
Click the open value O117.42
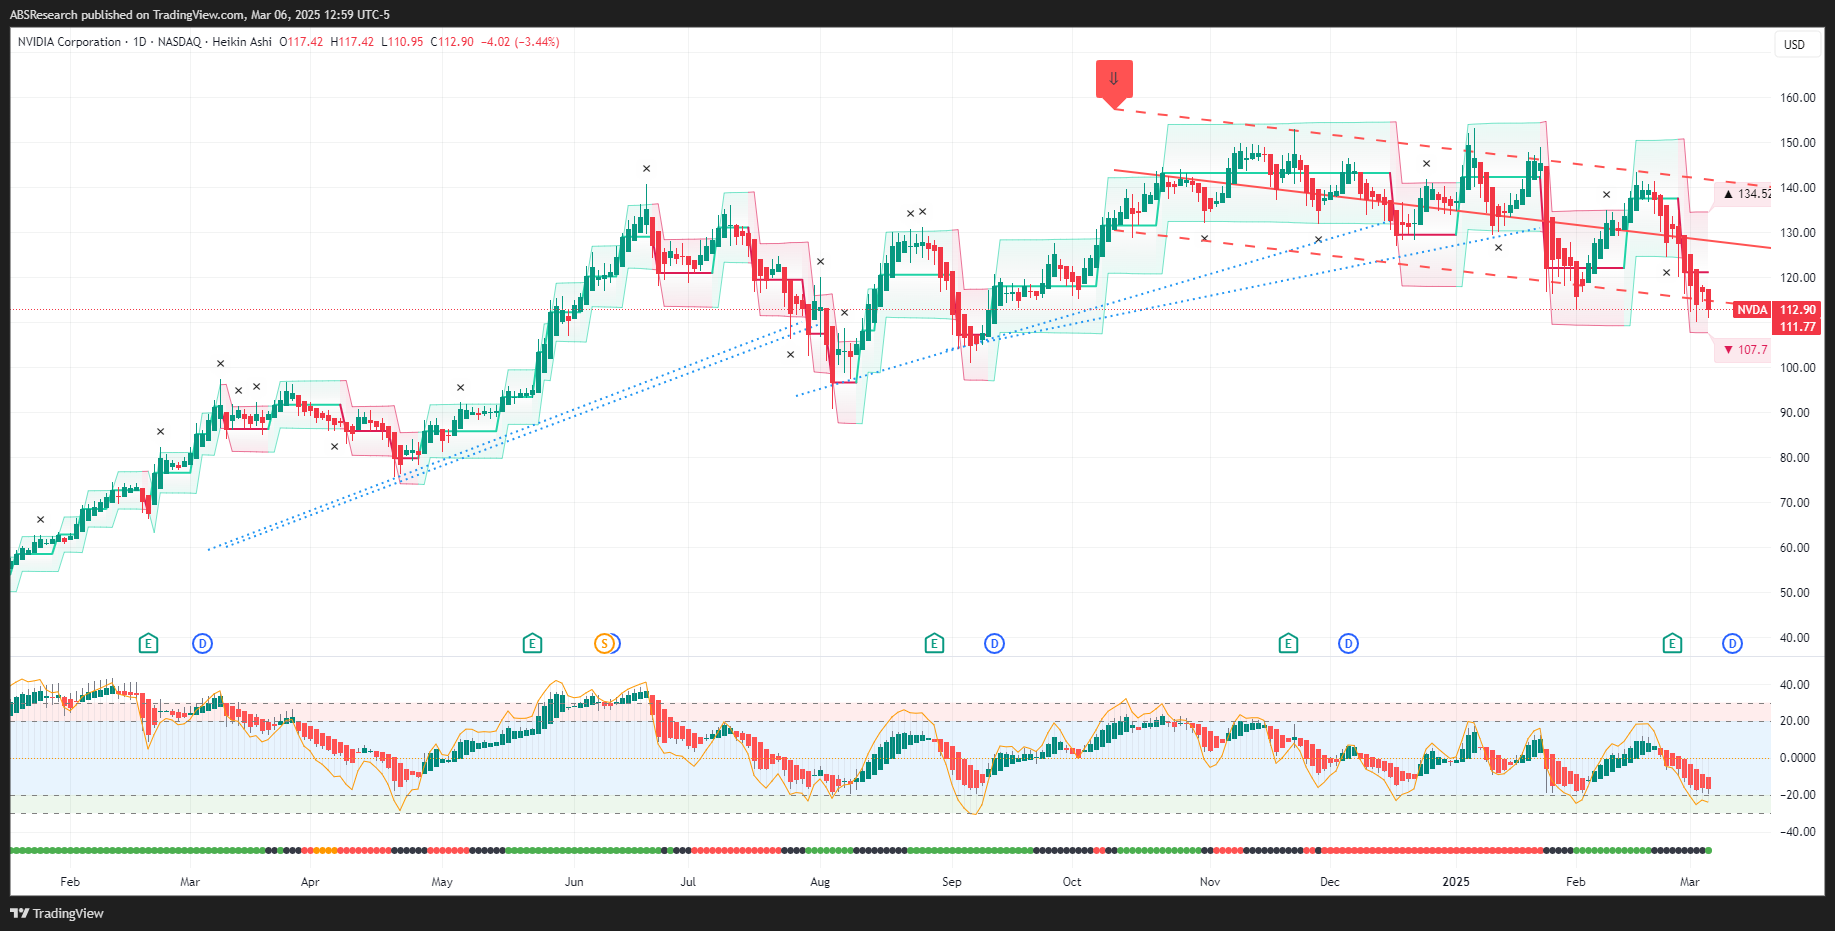[301, 42]
